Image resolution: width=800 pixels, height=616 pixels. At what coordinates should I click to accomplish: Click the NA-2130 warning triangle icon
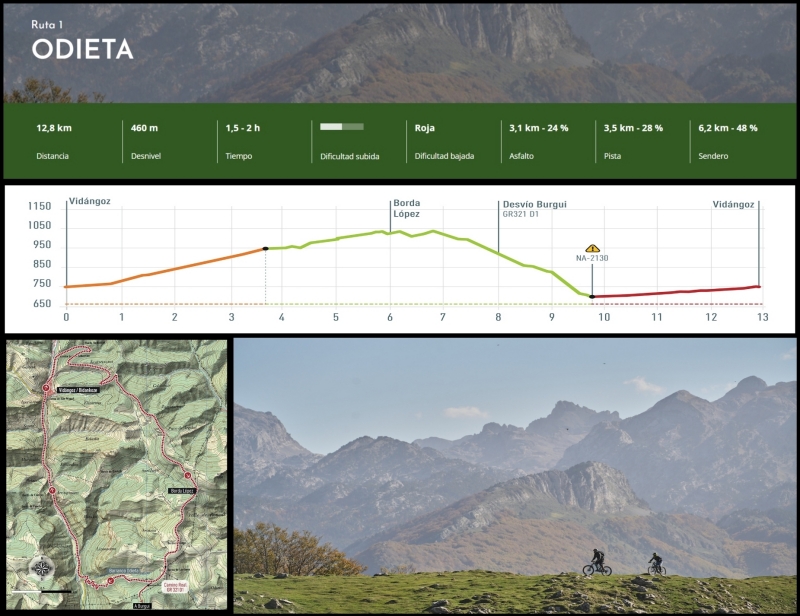[592, 248]
